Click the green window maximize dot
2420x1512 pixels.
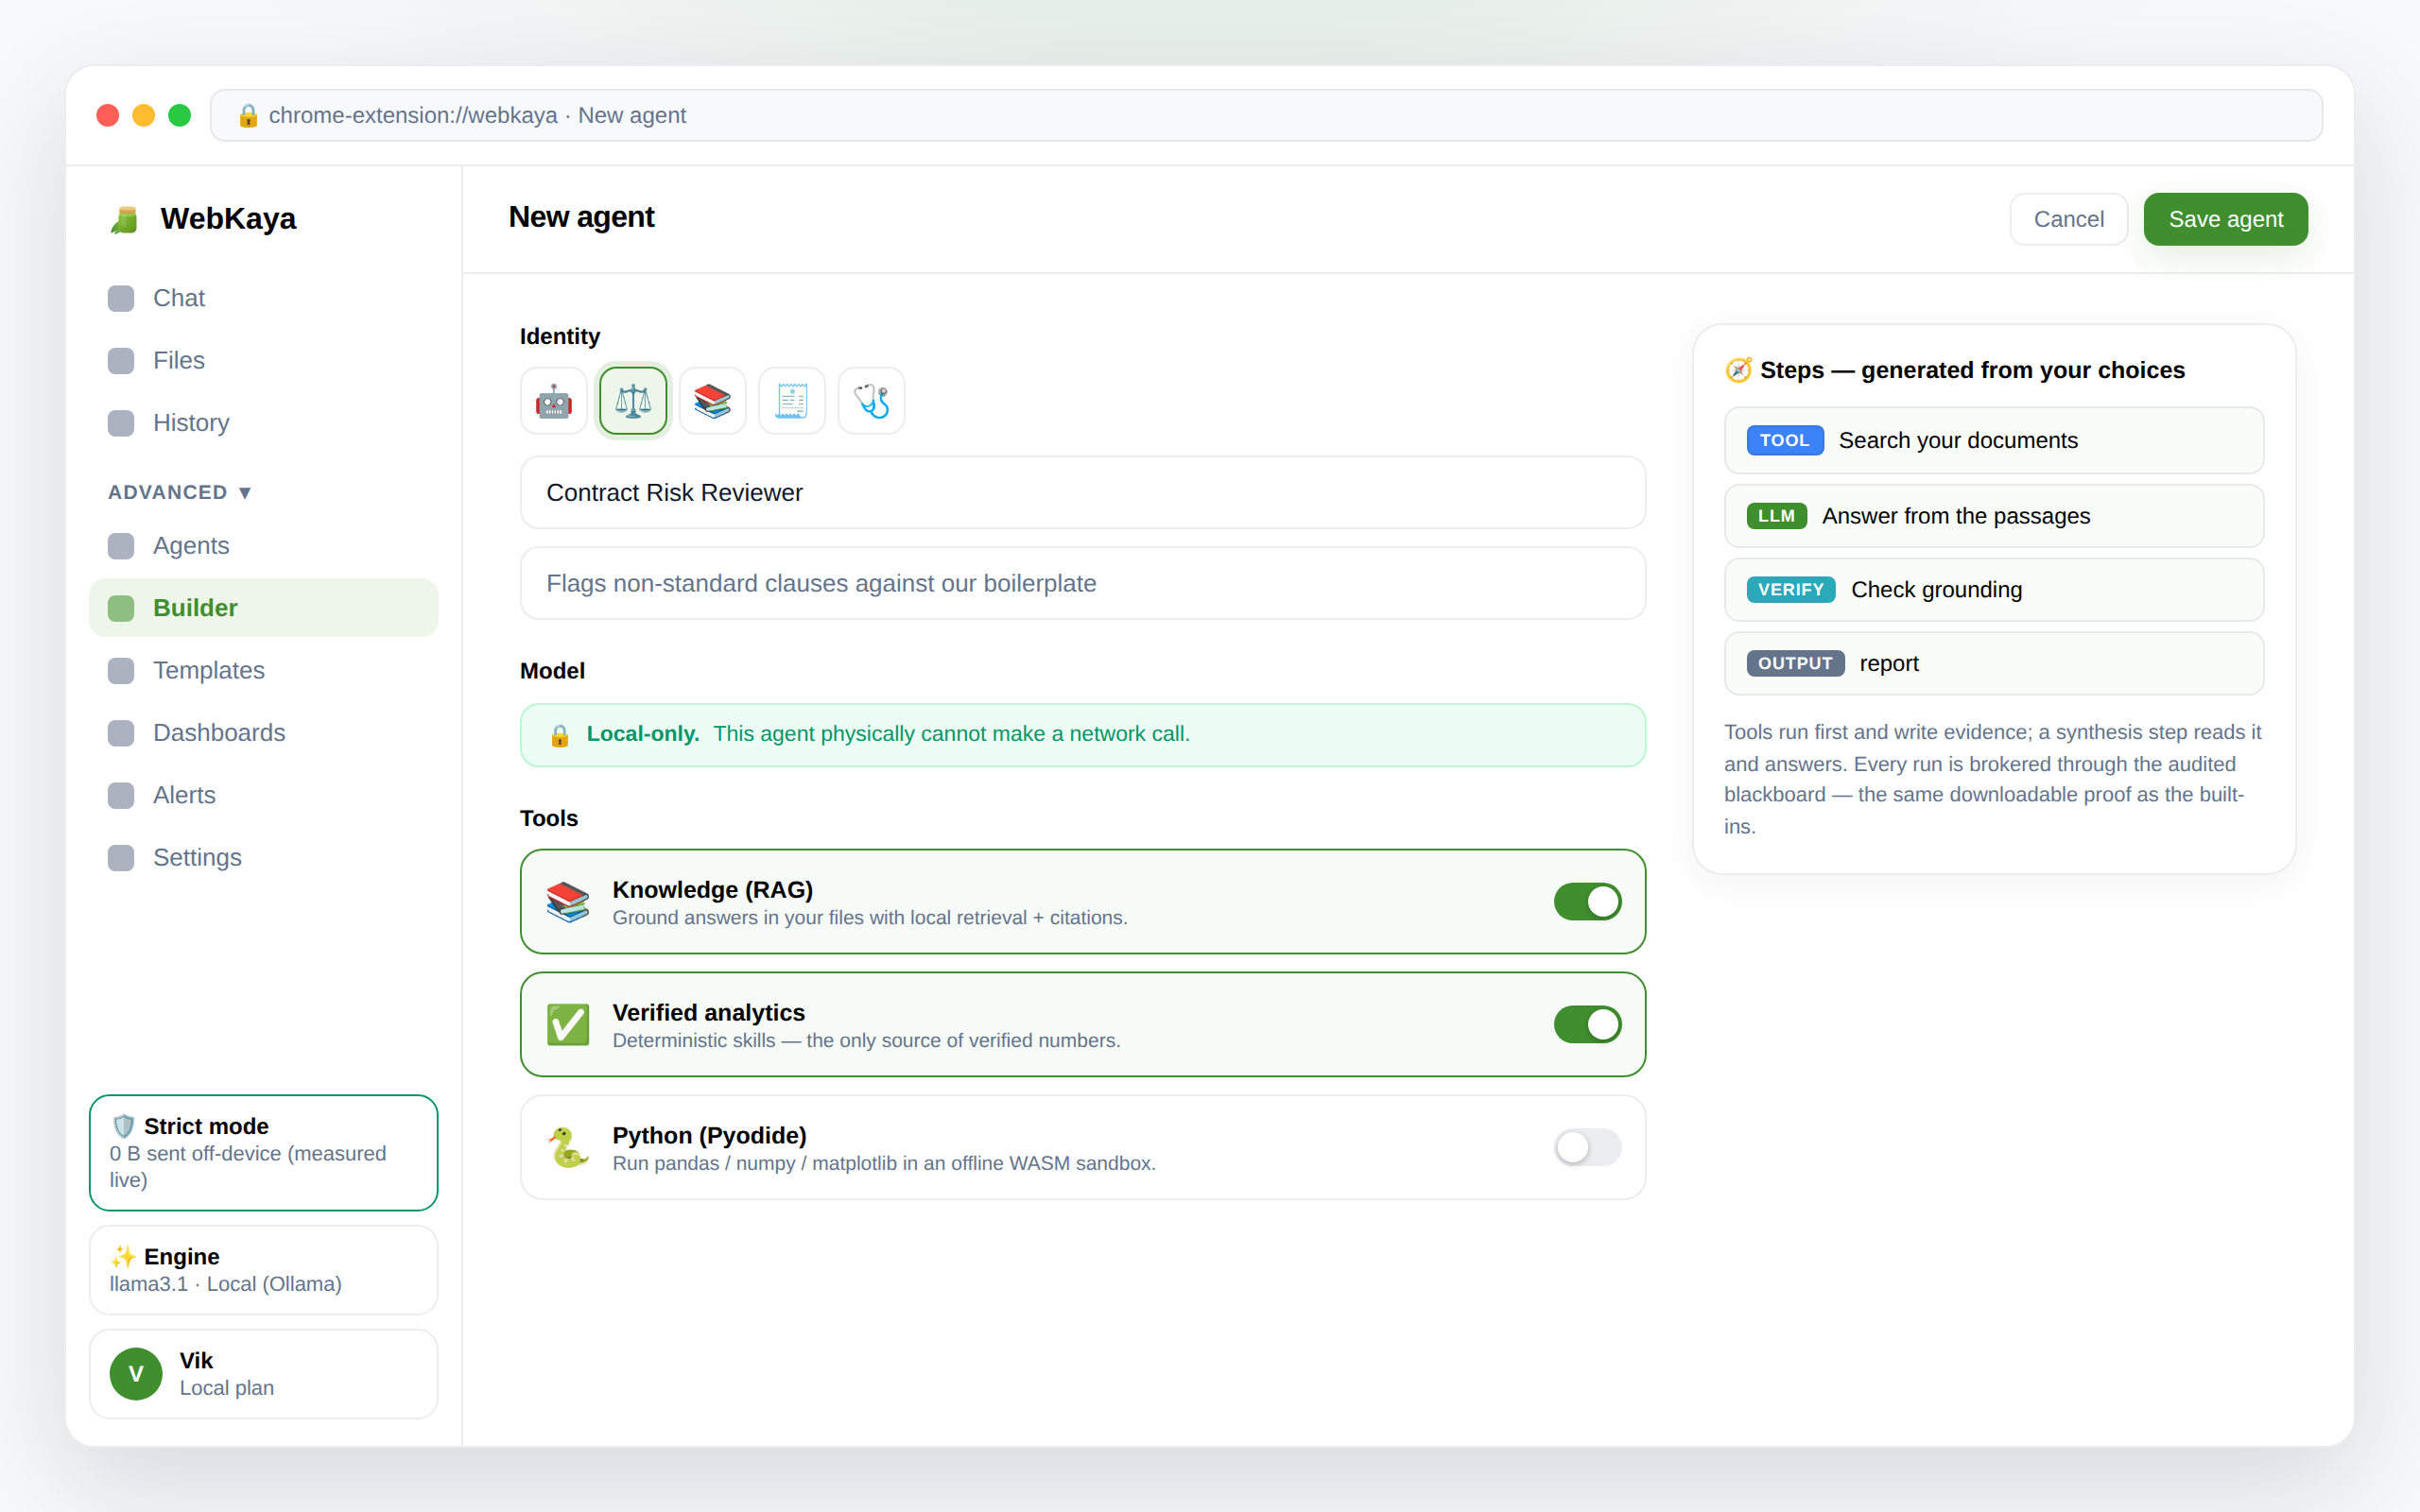coord(180,116)
